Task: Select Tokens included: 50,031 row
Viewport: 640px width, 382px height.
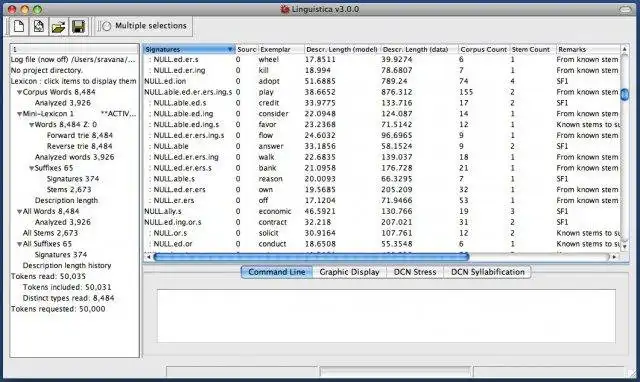Action: [x=67, y=287]
